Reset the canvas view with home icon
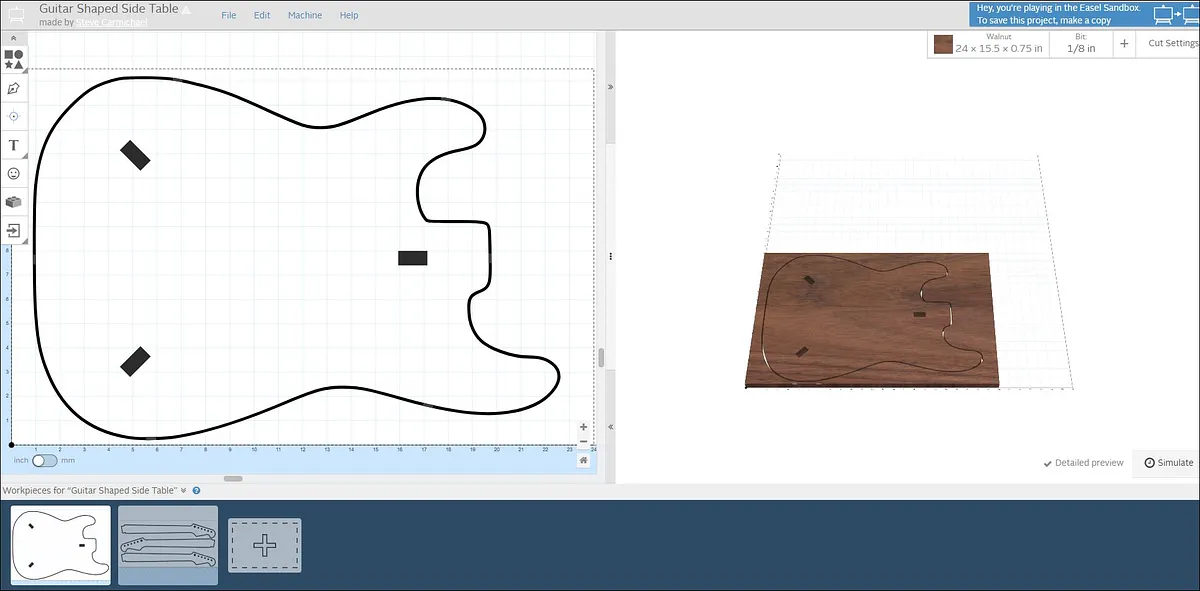The height and width of the screenshot is (591, 1200). point(583,460)
